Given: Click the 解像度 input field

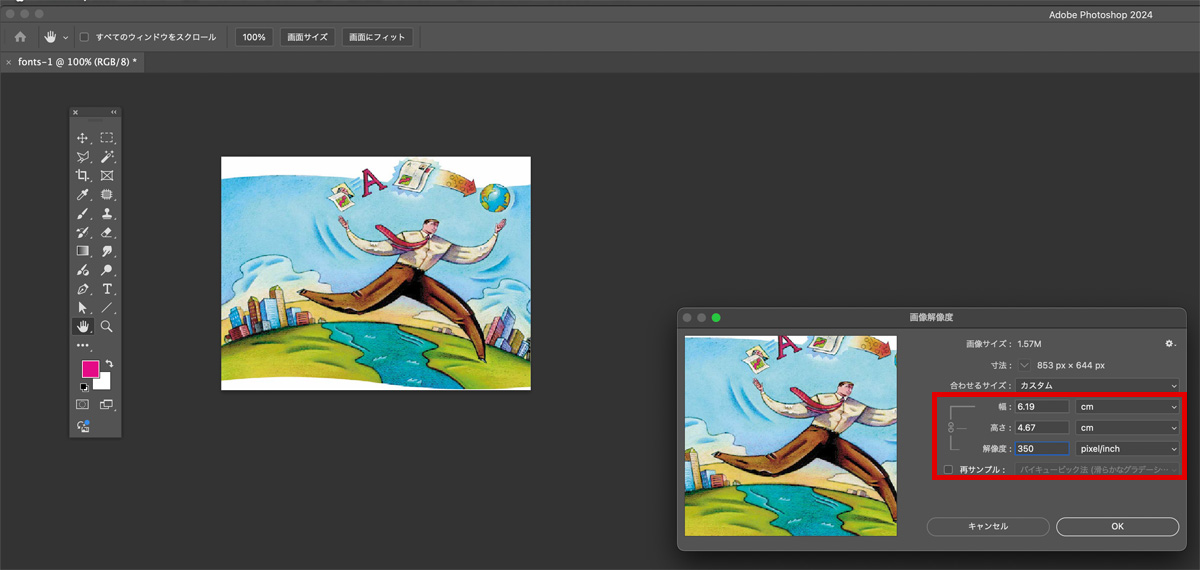Looking at the screenshot, I should tap(1042, 449).
